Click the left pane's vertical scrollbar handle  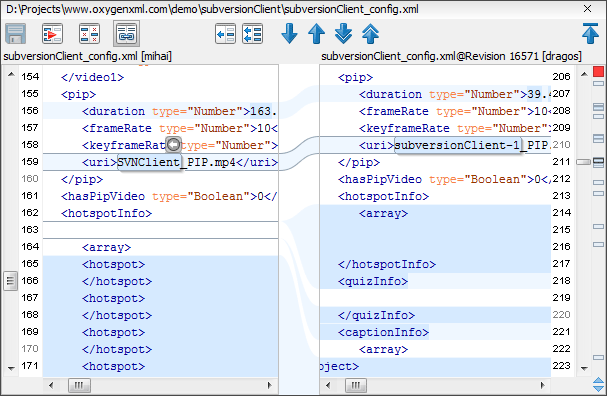10,281
